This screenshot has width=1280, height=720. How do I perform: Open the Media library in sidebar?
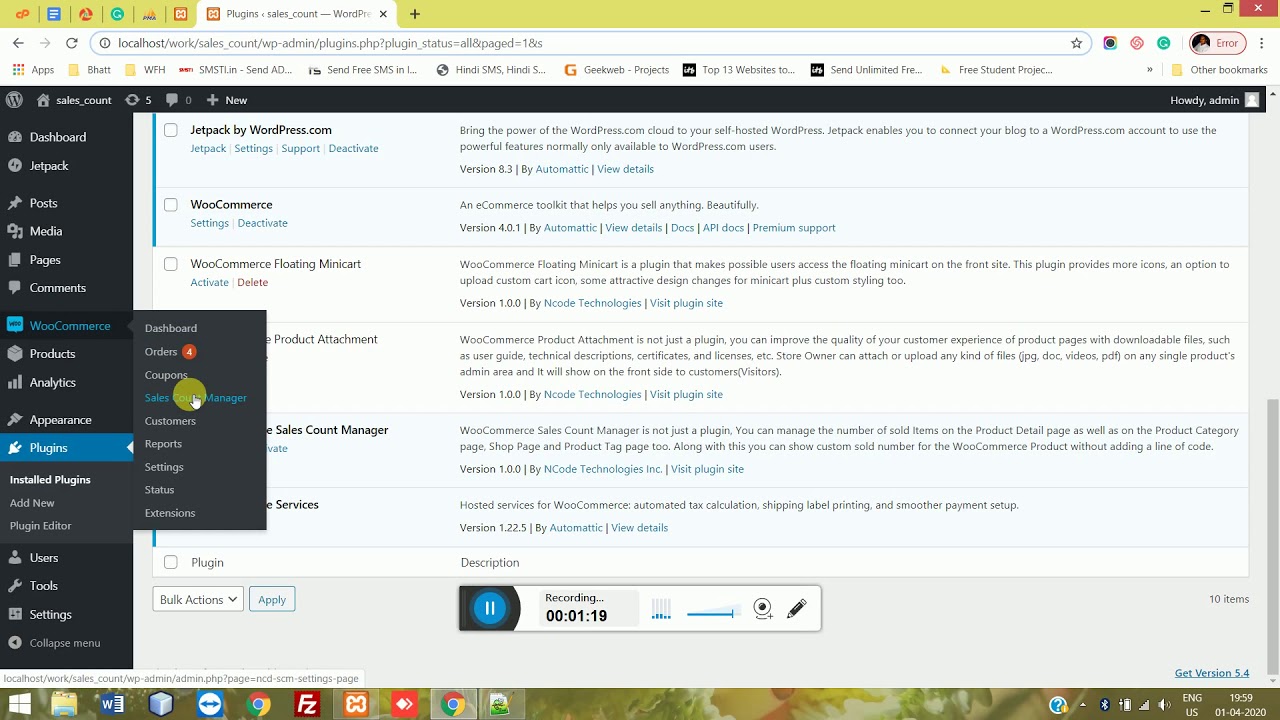coord(46,231)
